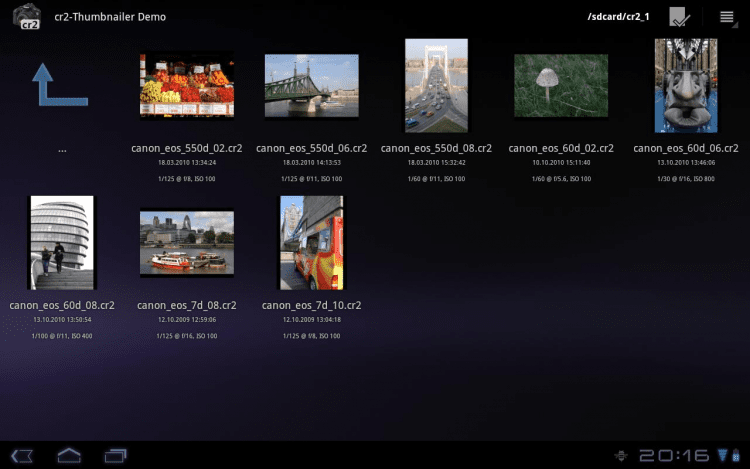Select file name canon_eos_7d_10.cr2
The height and width of the screenshot is (469, 750).
coord(311,305)
